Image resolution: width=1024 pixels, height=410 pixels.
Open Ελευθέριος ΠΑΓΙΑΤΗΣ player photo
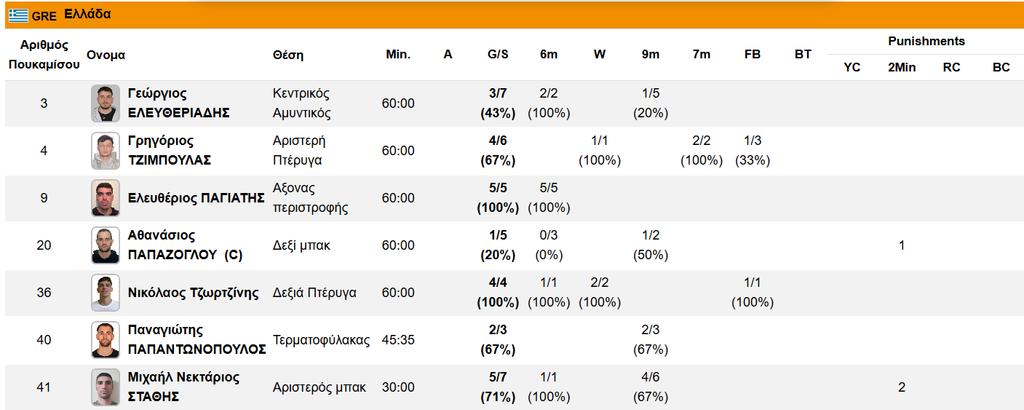pyautogui.click(x=105, y=198)
